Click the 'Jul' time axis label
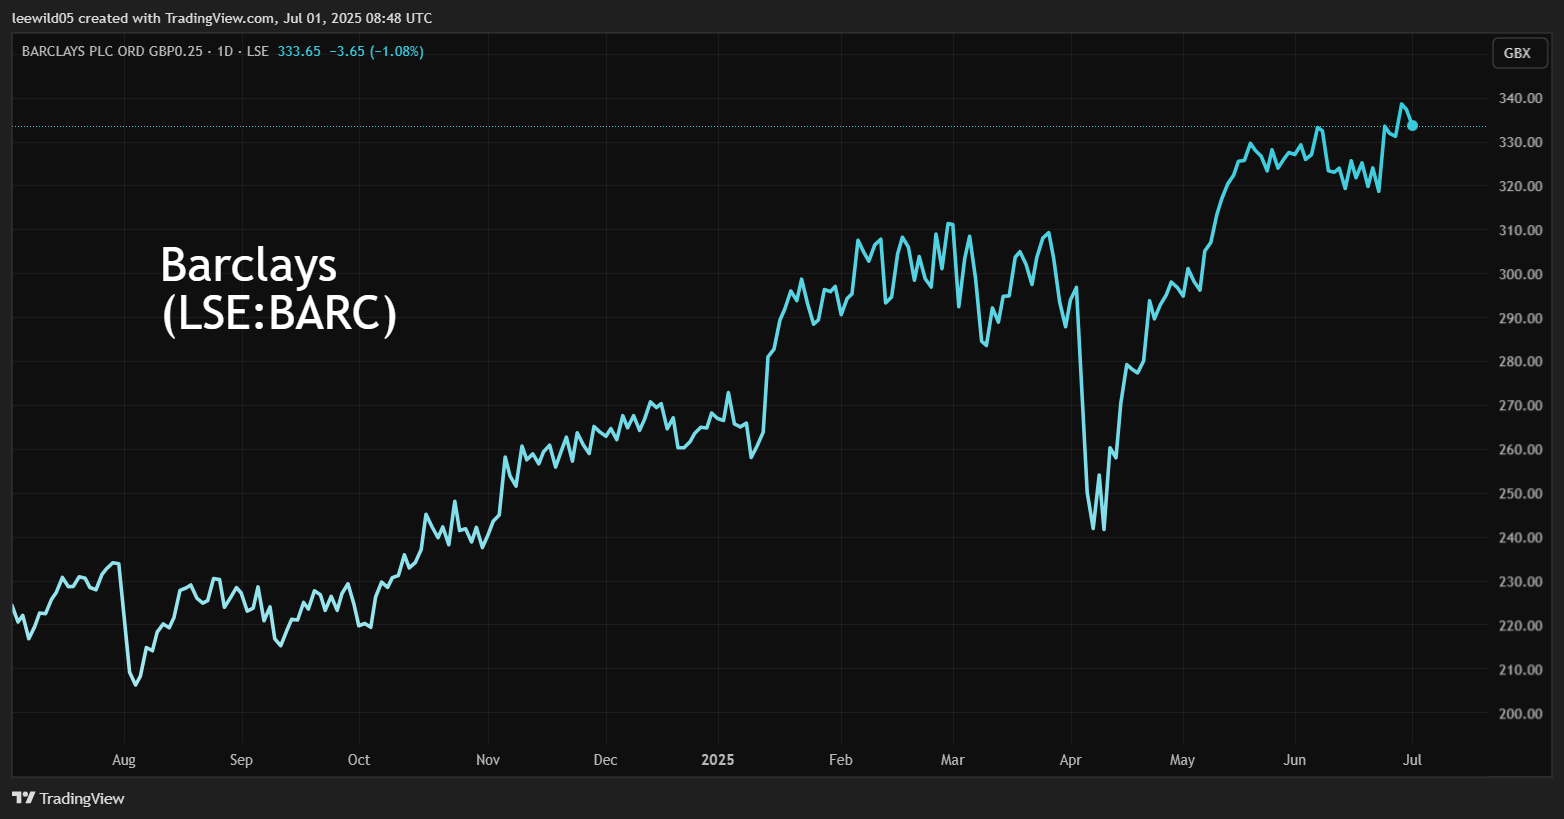 (x=1412, y=760)
